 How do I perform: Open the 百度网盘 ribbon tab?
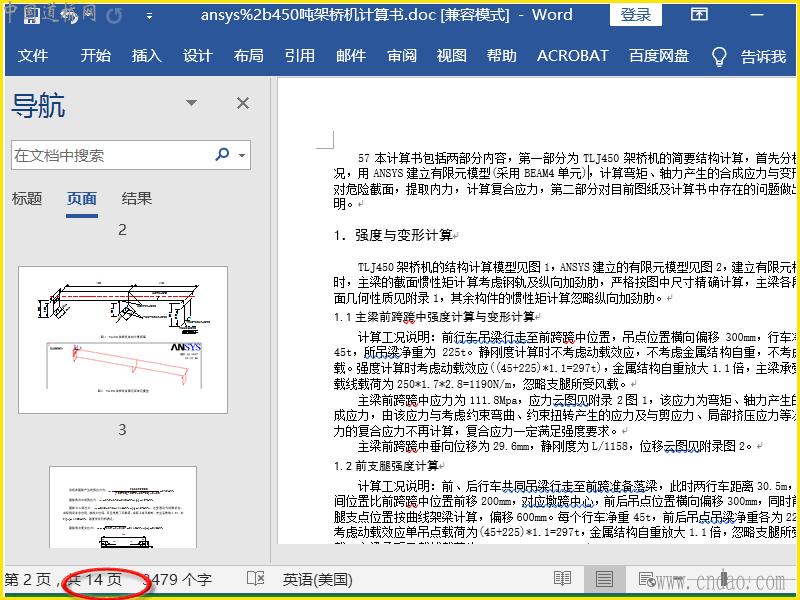pos(659,56)
